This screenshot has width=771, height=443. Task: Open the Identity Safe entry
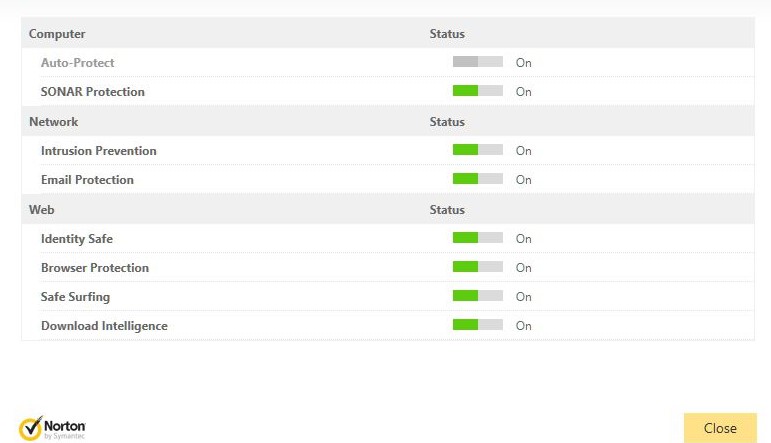77,239
